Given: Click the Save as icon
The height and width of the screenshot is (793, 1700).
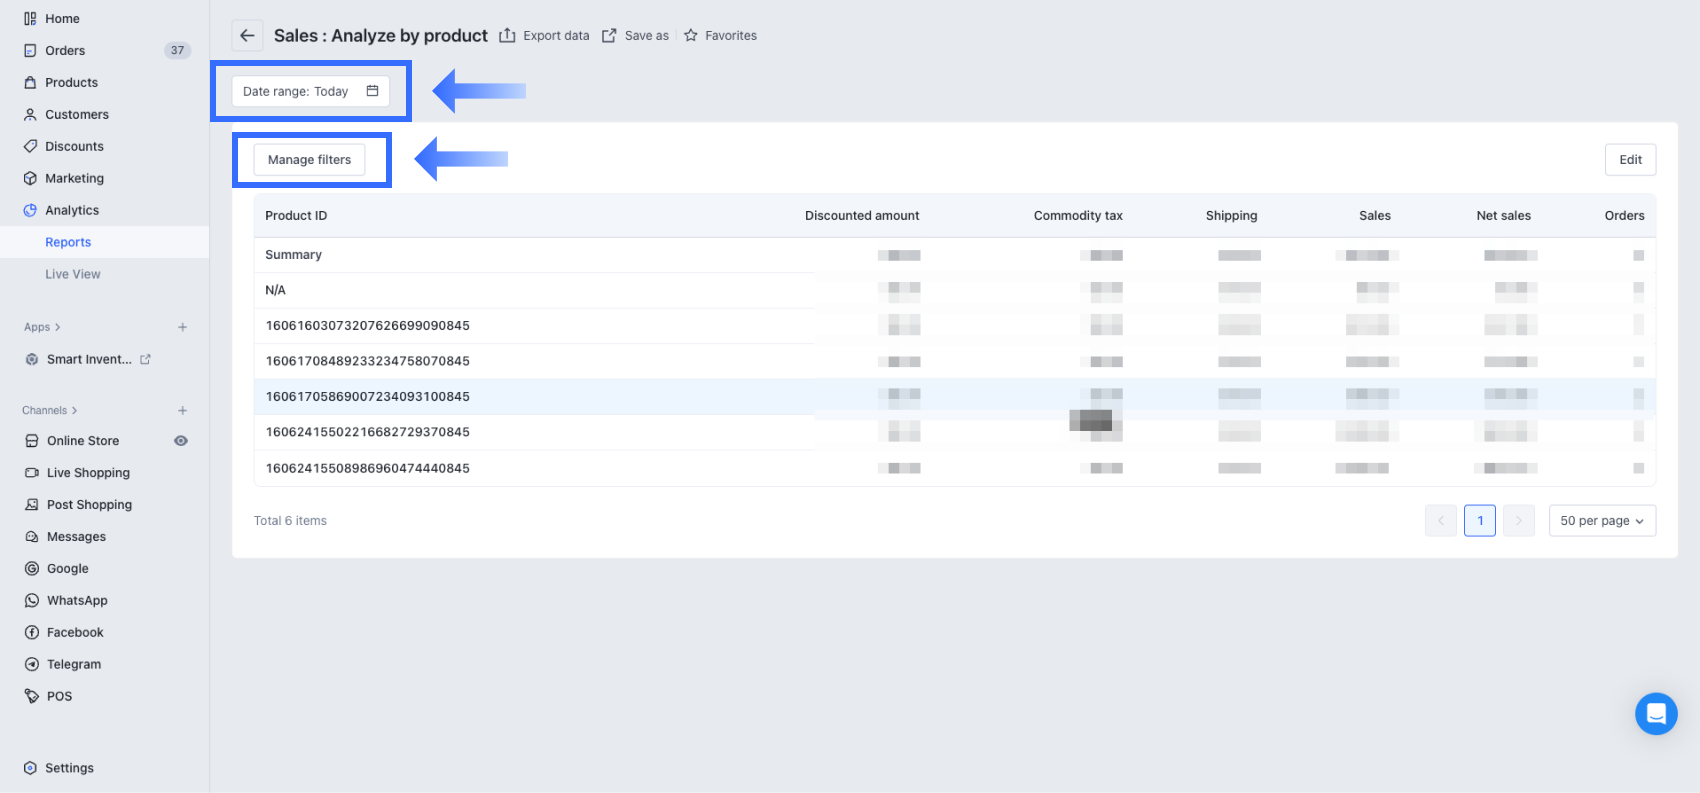Looking at the screenshot, I should 609,35.
